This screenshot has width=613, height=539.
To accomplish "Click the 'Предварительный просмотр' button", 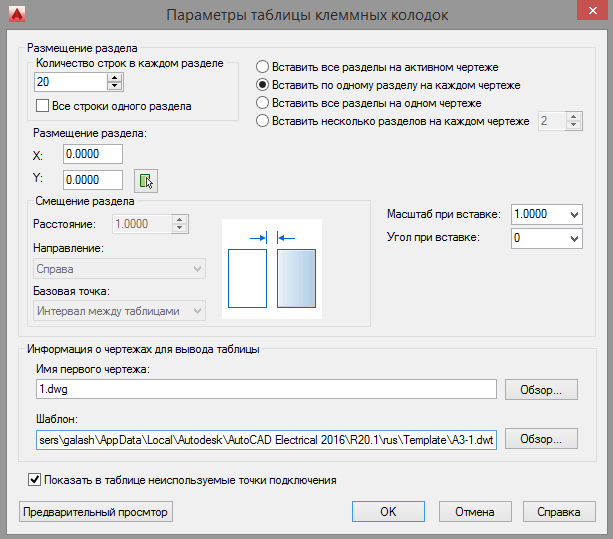I will click(96, 512).
